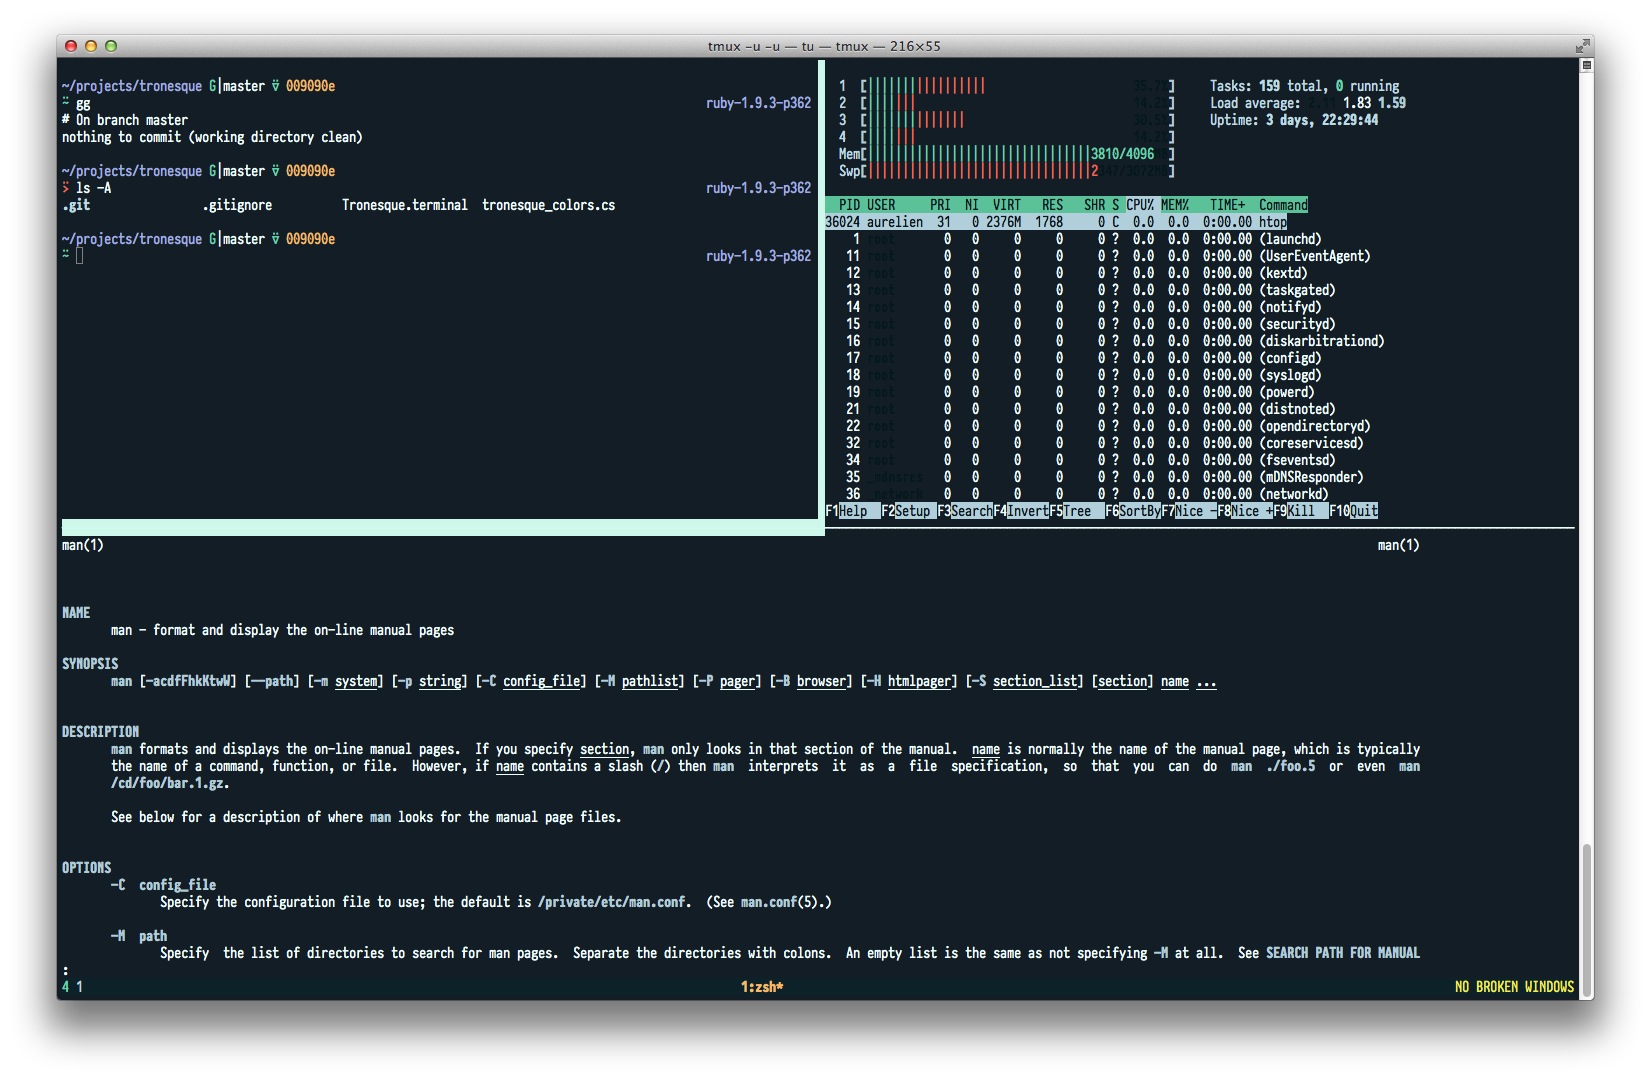1651x1079 pixels.
Task: Click the Command column header
Action: coord(1283,205)
